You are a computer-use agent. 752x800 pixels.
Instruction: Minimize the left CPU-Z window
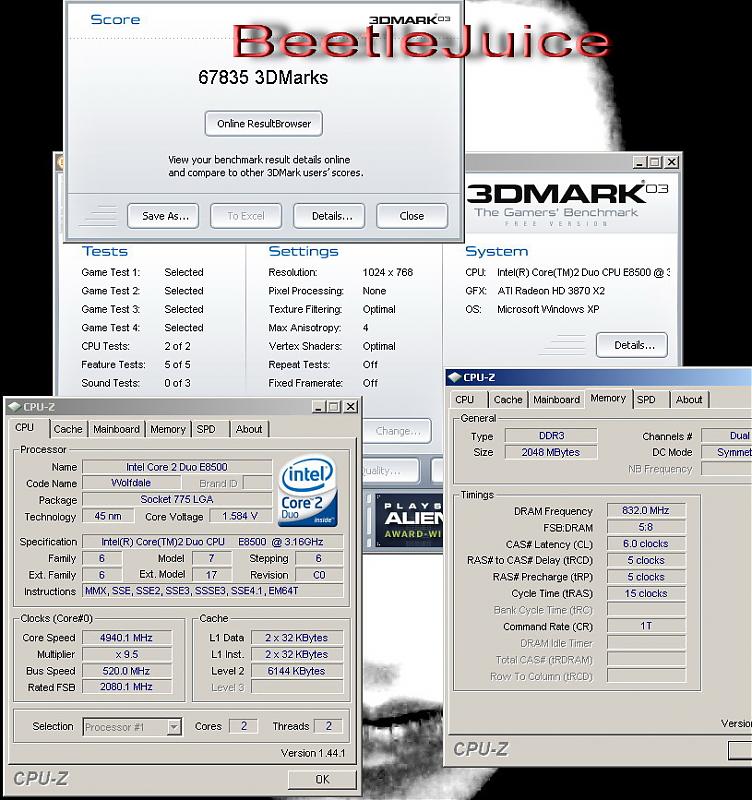[319, 407]
